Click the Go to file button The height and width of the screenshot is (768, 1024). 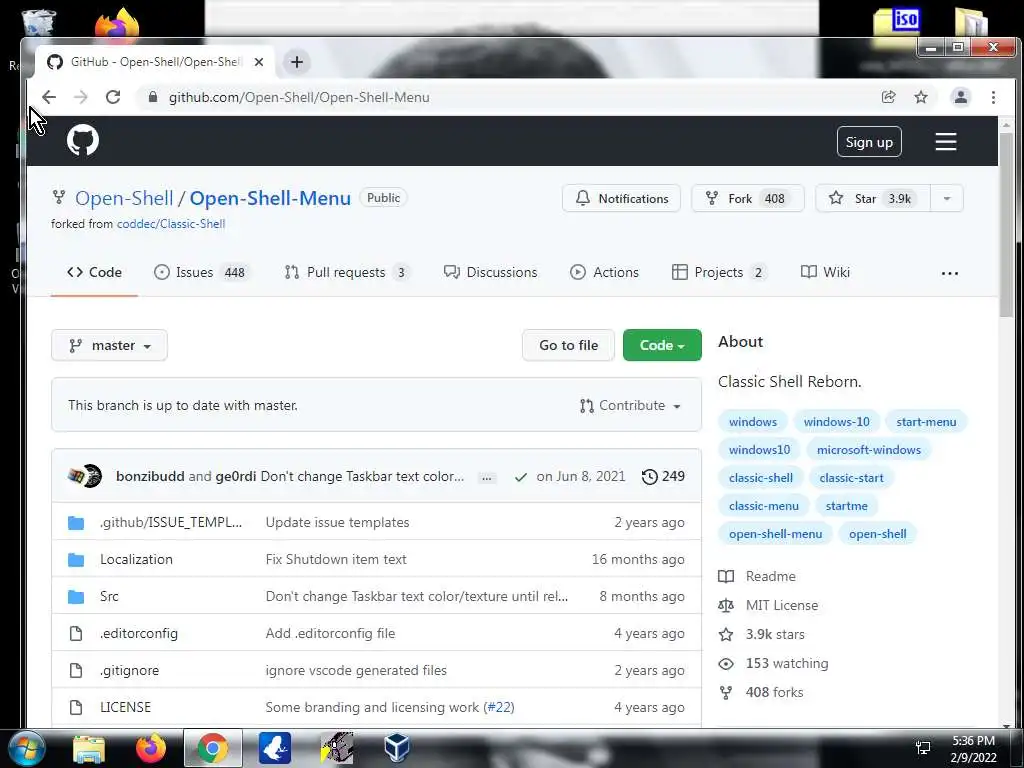click(568, 345)
